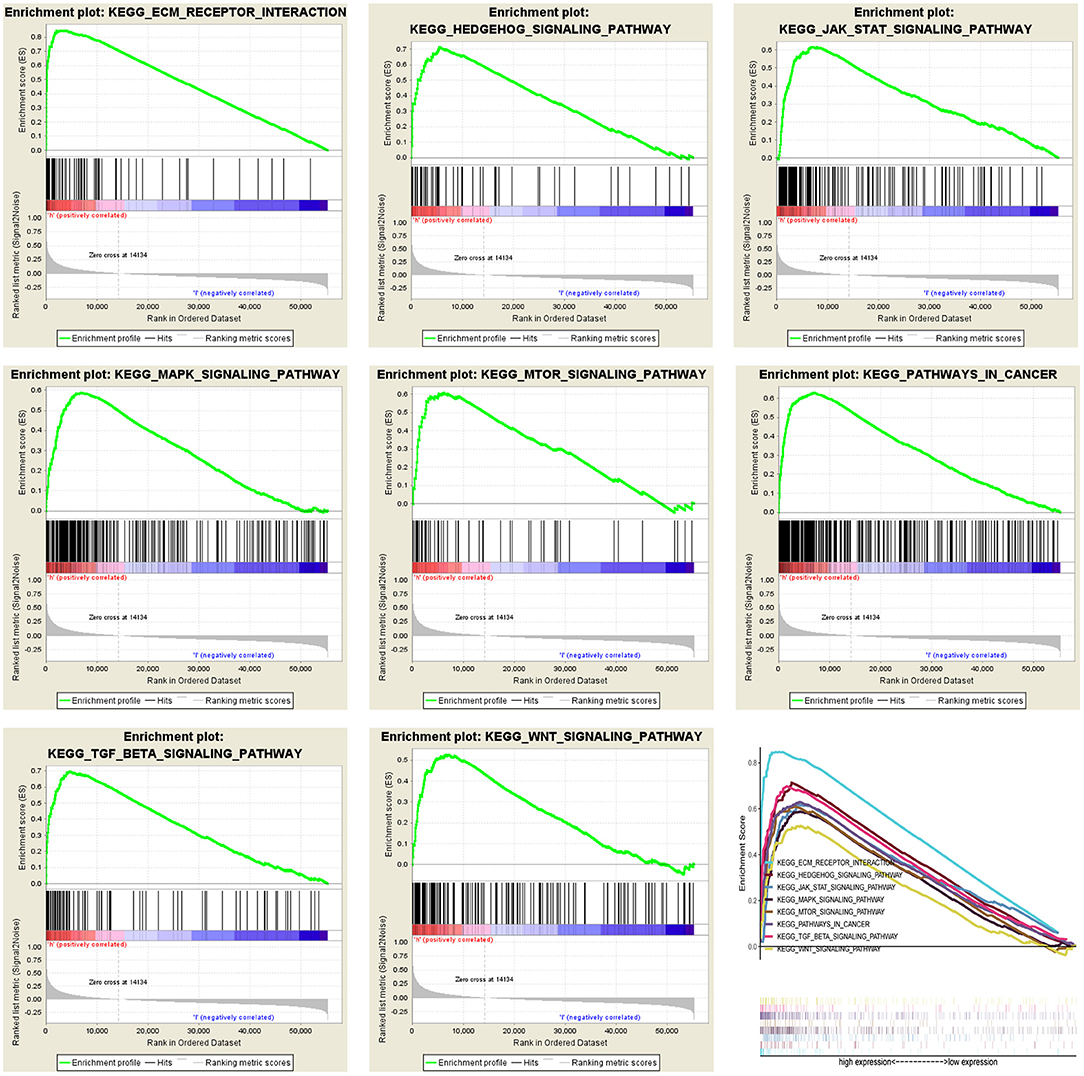This screenshot has height=1076, width=1084.
Task: Click KEGG_MAPK_SIGNALING_PATHWAY in the combined plot legend
Action: [x=830, y=900]
